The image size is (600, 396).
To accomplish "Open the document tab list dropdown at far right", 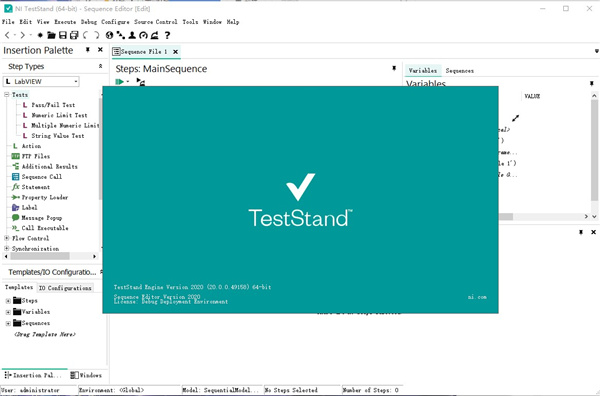I will (x=596, y=51).
